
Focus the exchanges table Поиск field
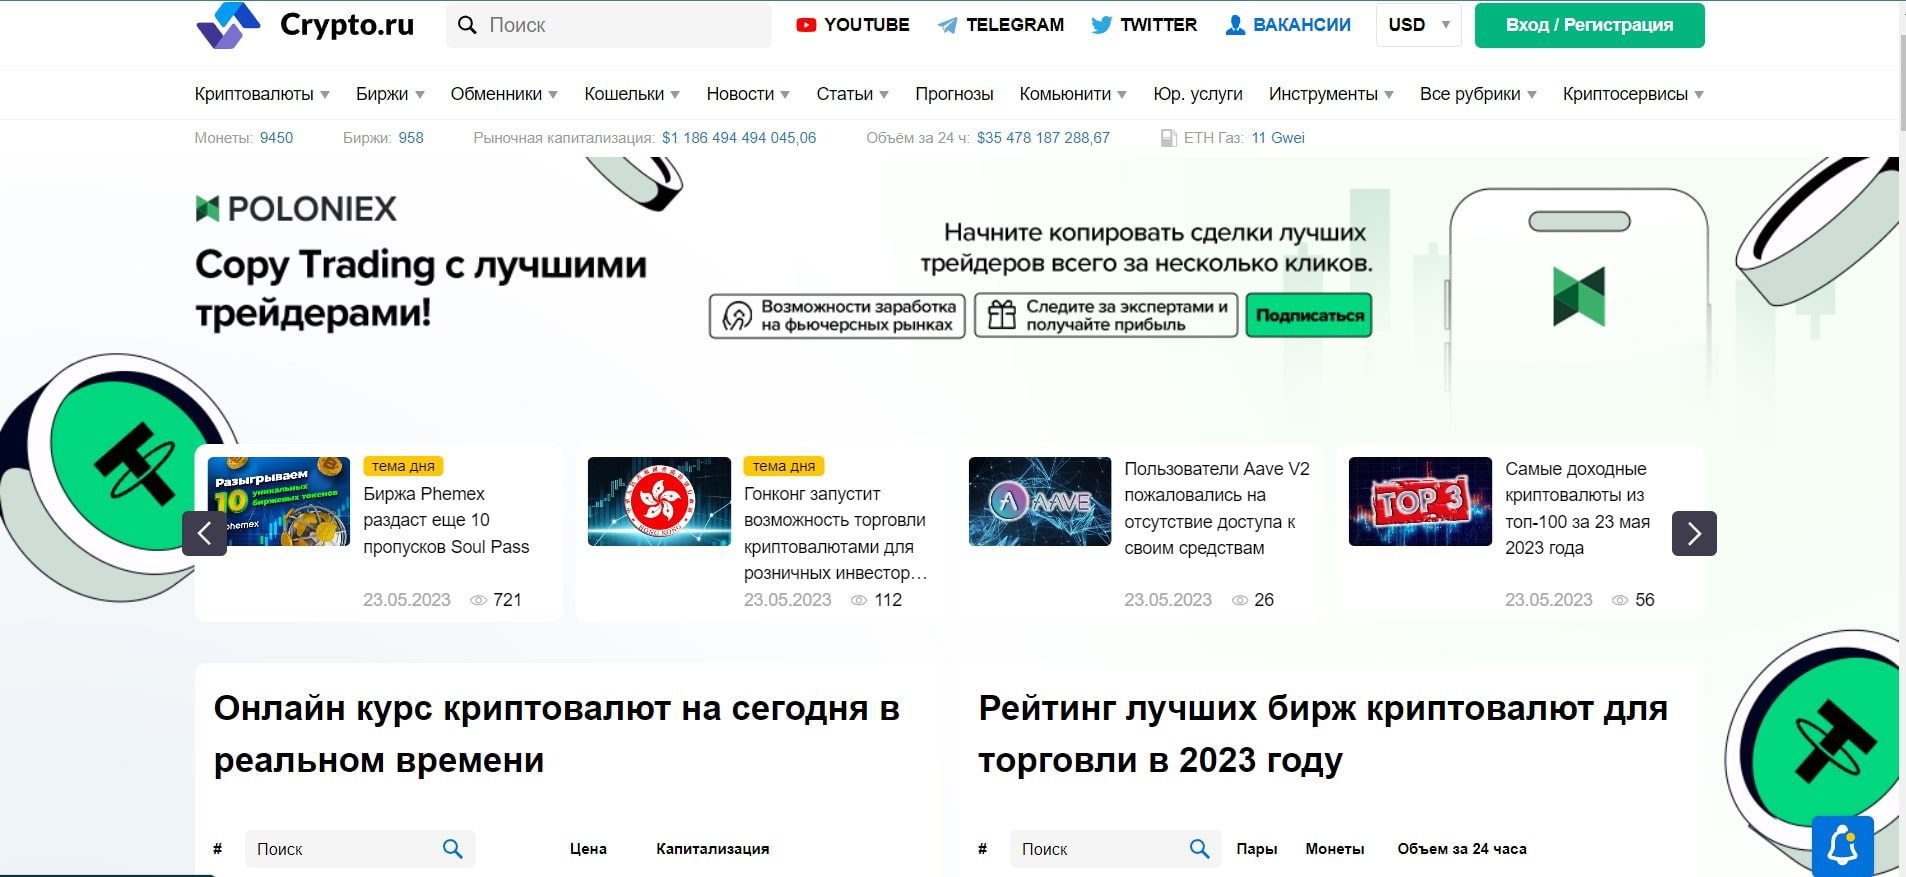(1115, 849)
